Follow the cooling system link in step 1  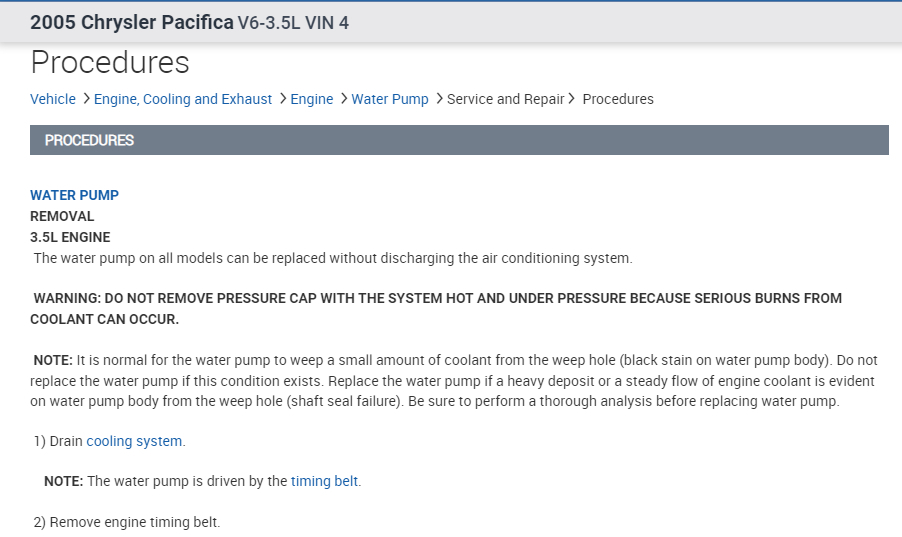click(x=135, y=441)
